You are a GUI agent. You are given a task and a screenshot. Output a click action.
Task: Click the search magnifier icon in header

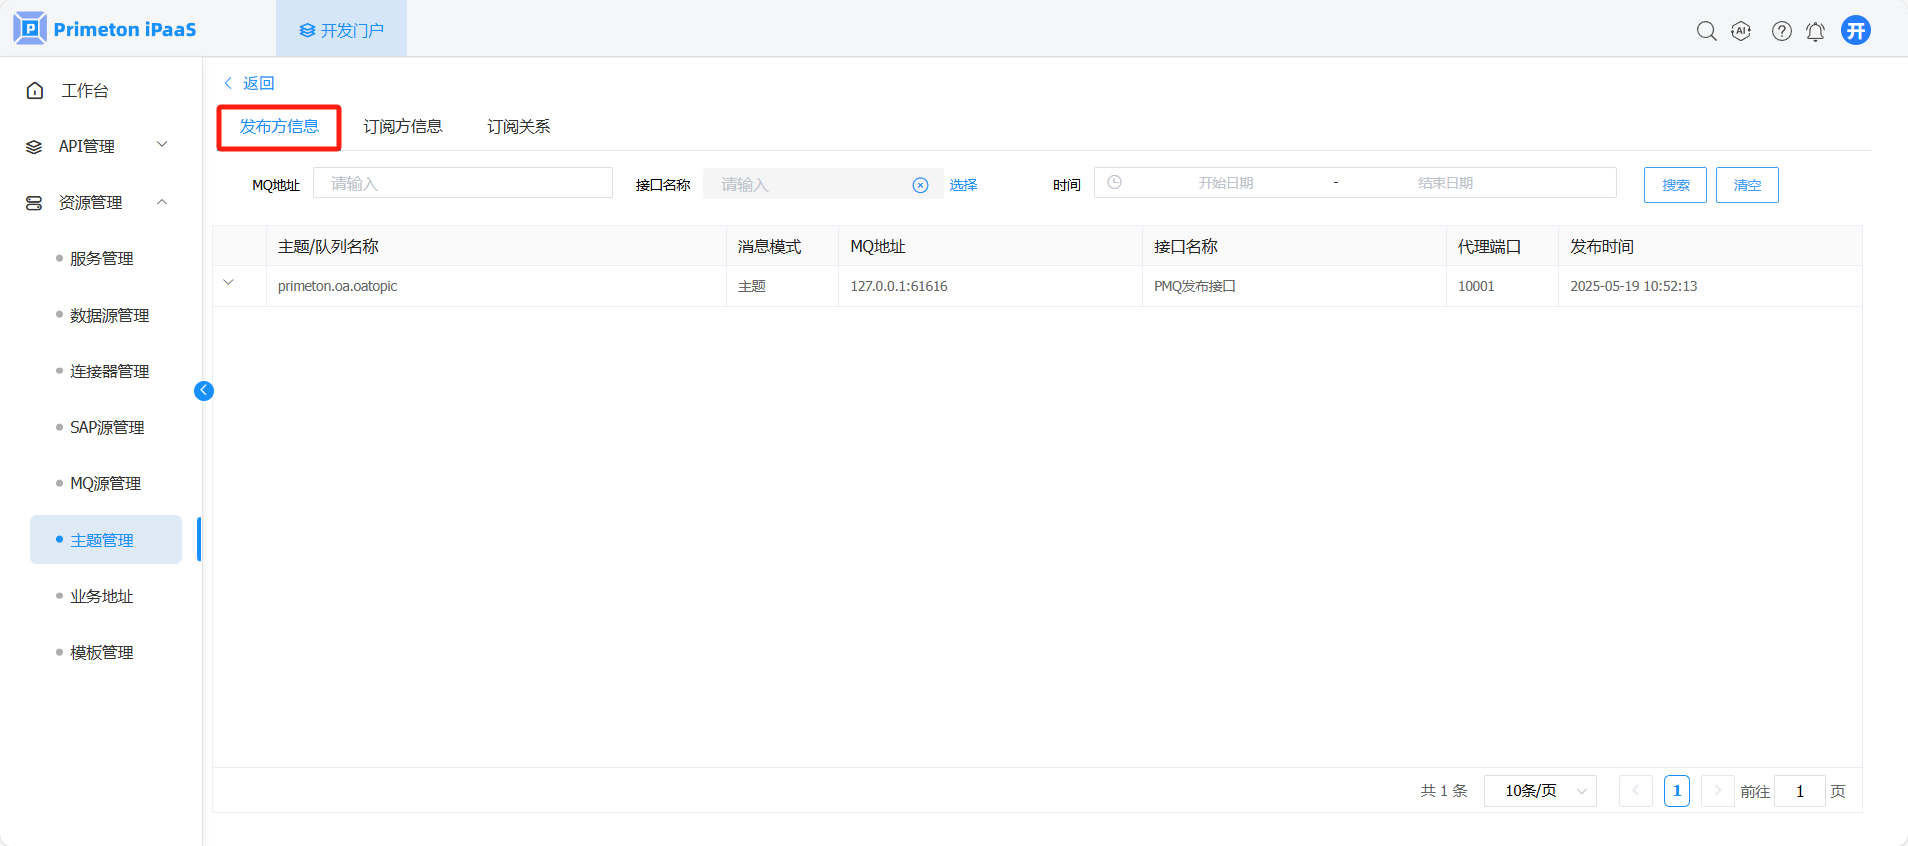pos(1706,31)
